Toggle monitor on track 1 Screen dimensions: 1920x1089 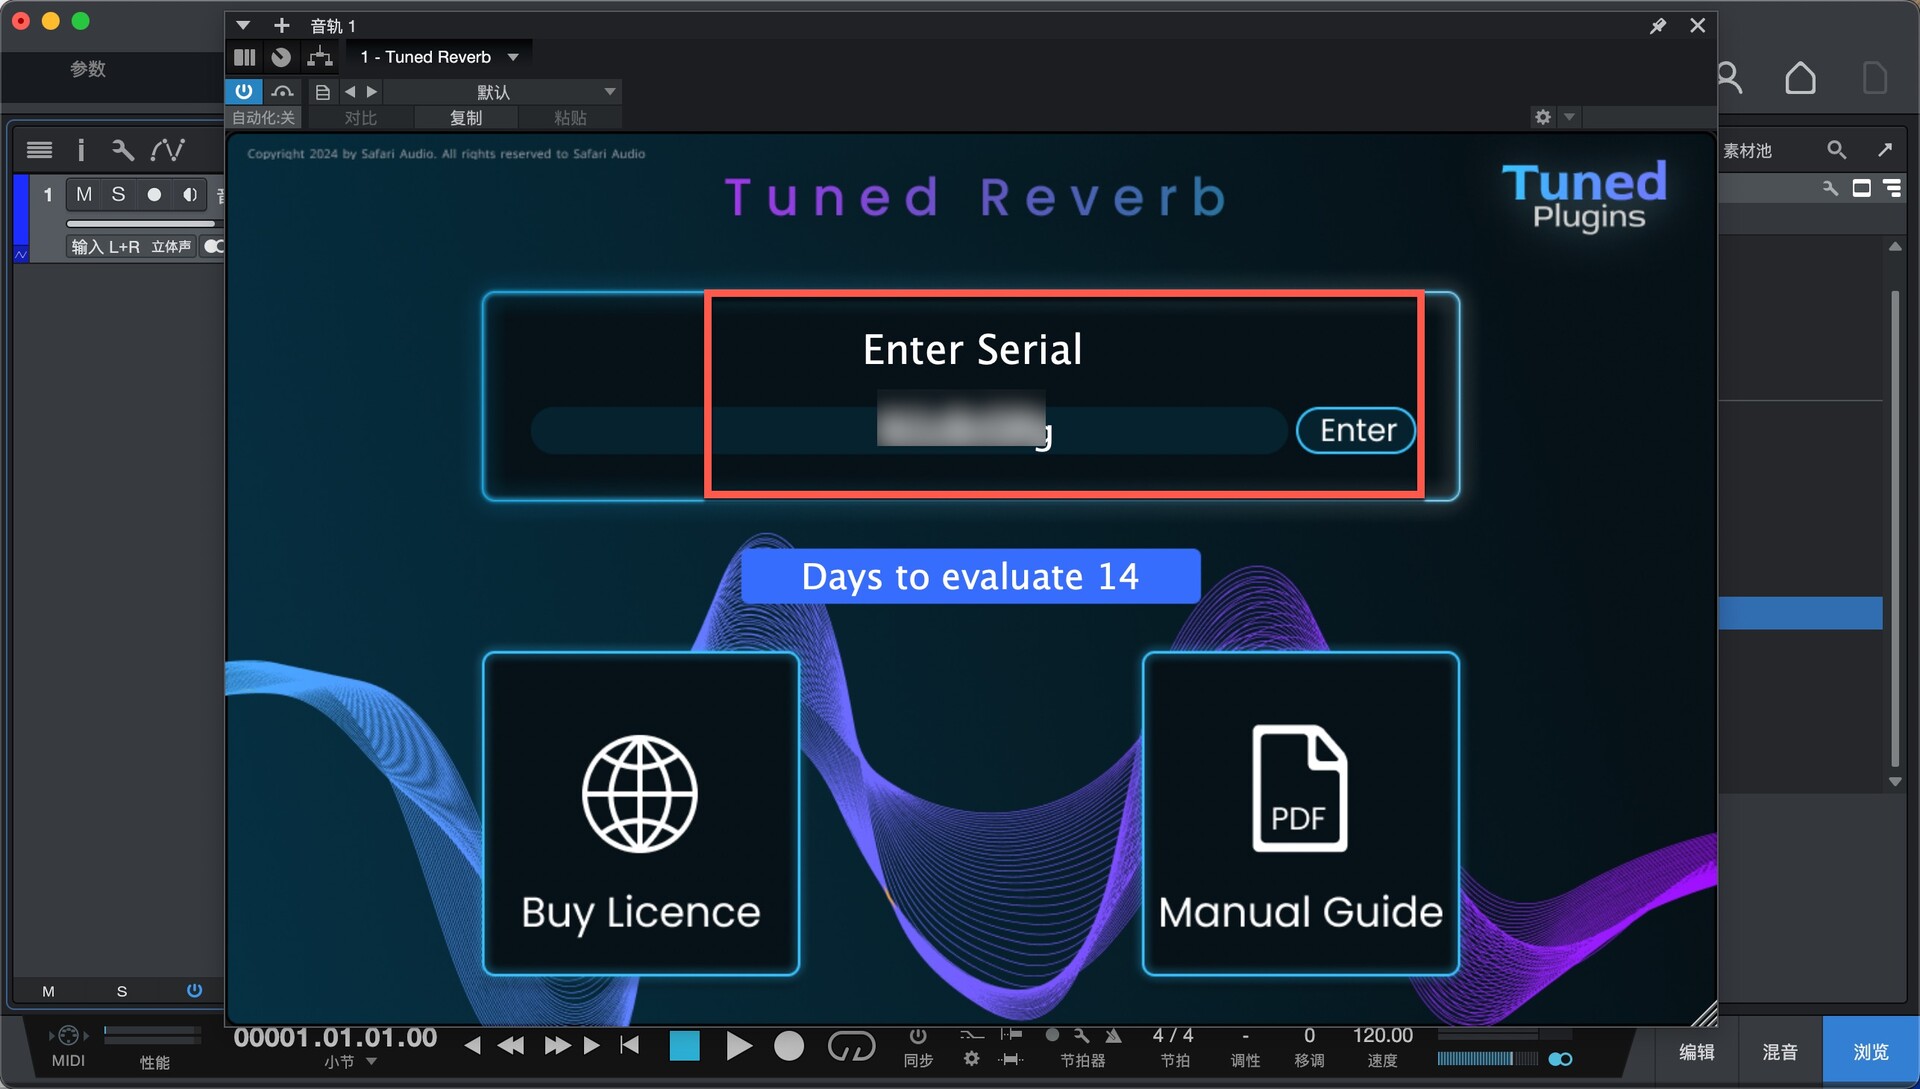pyautogui.click(x=189, y=194)
